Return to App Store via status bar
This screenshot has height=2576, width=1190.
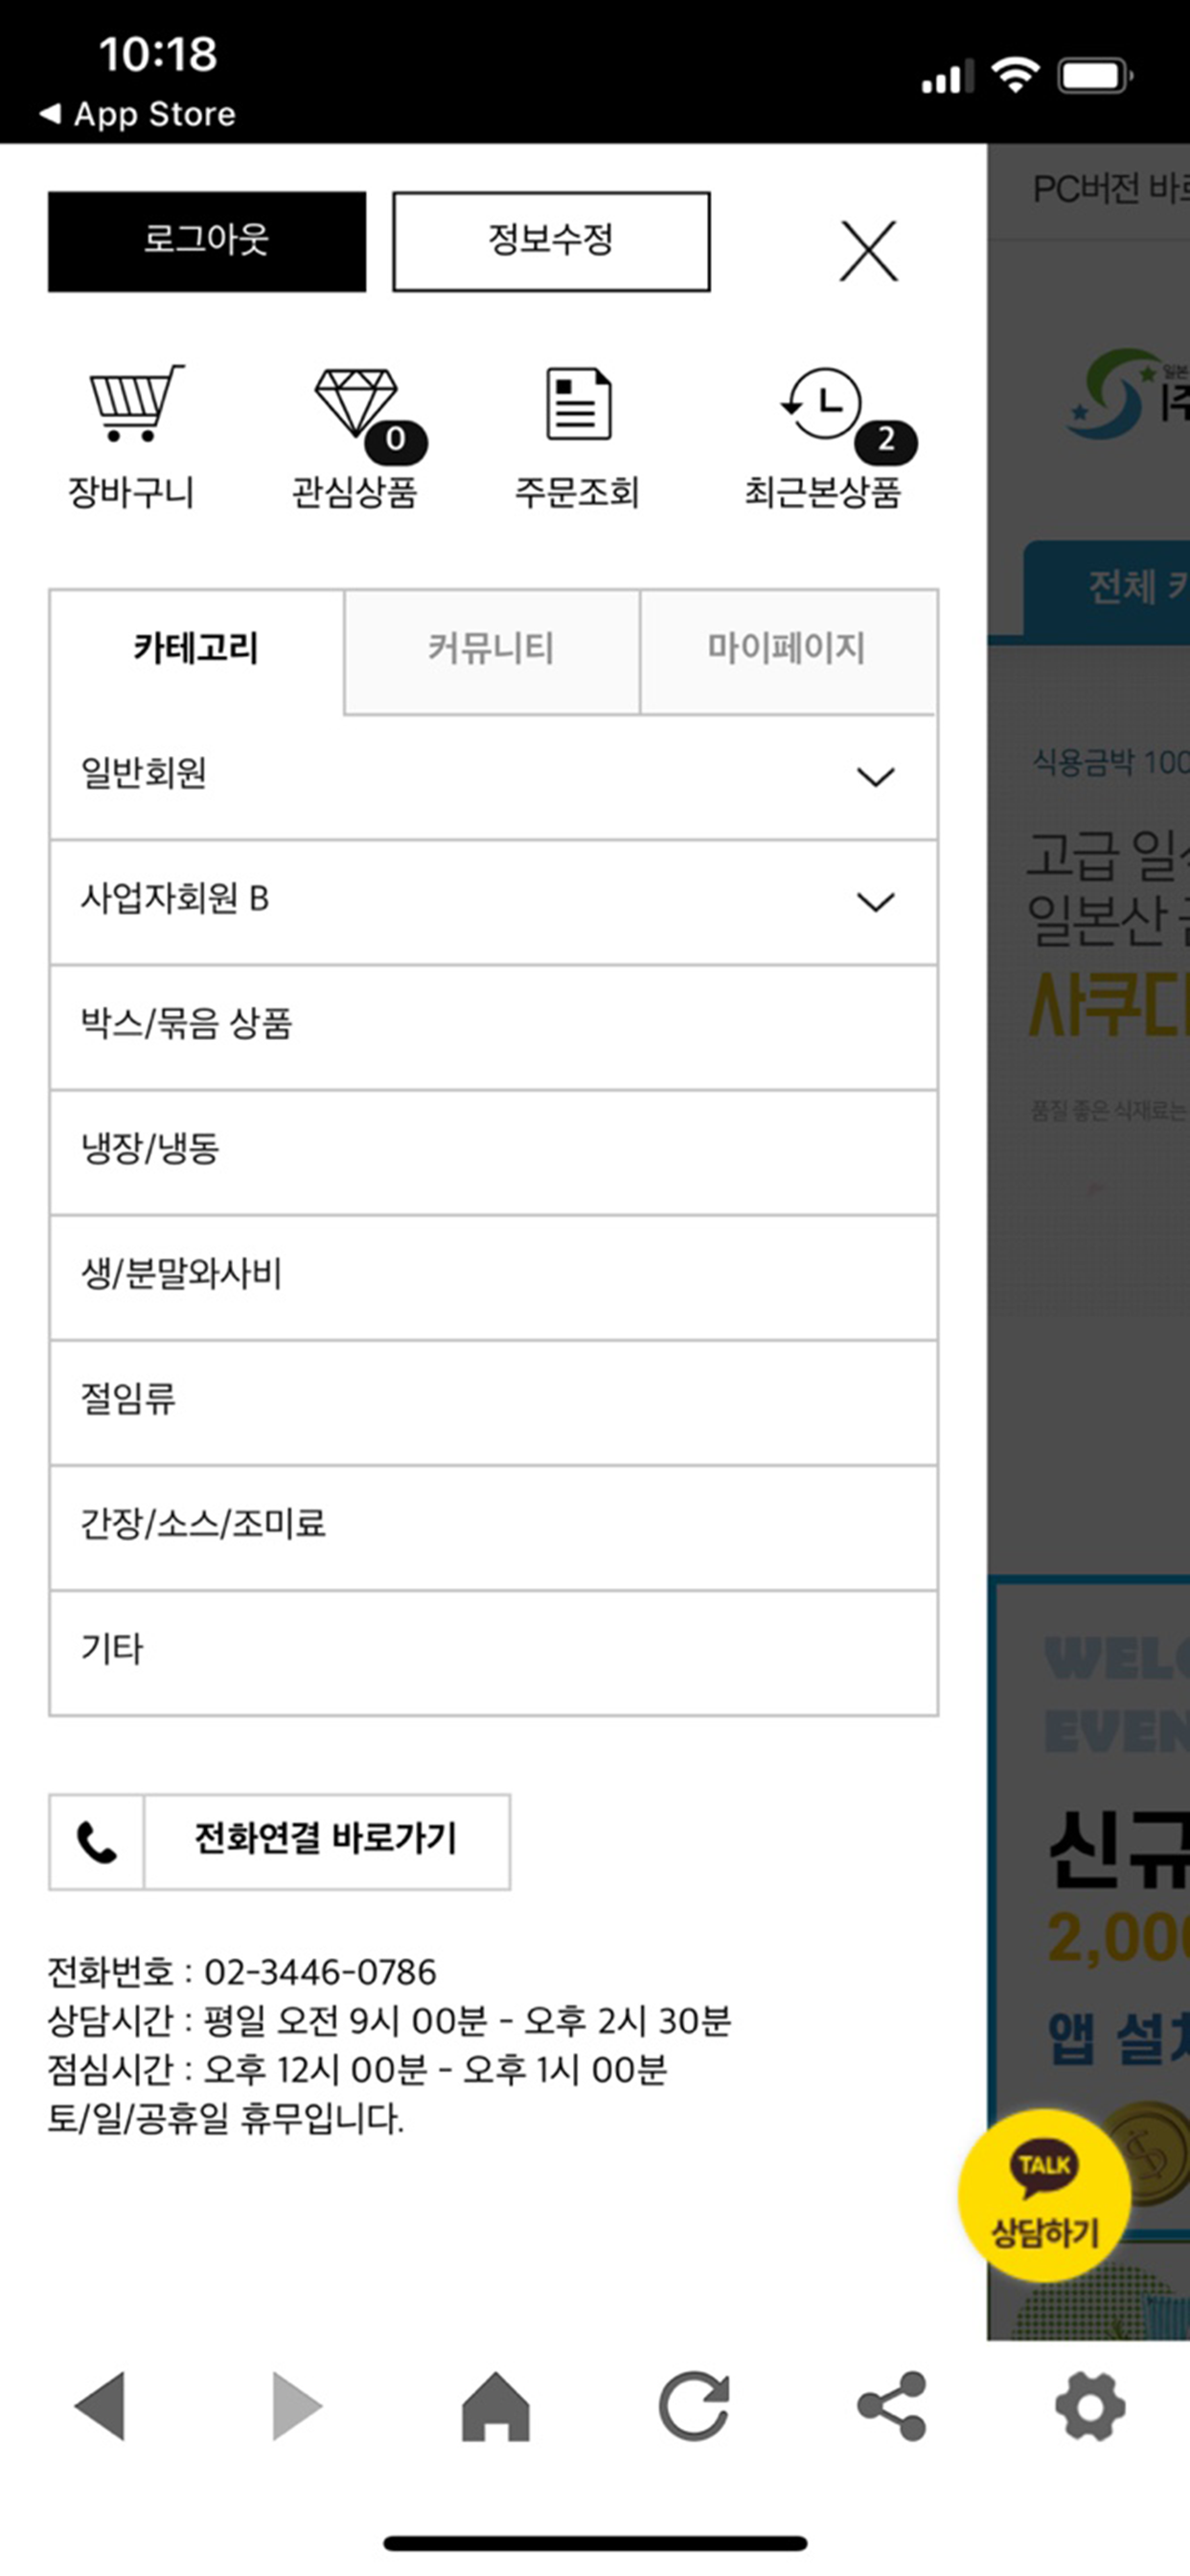click(x=137, y=114)
